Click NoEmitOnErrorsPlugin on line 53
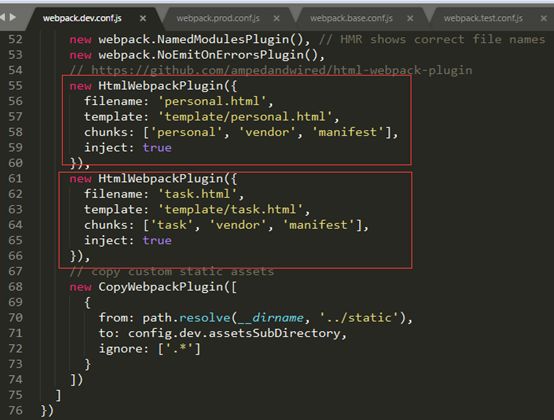 tap(231, 55)
